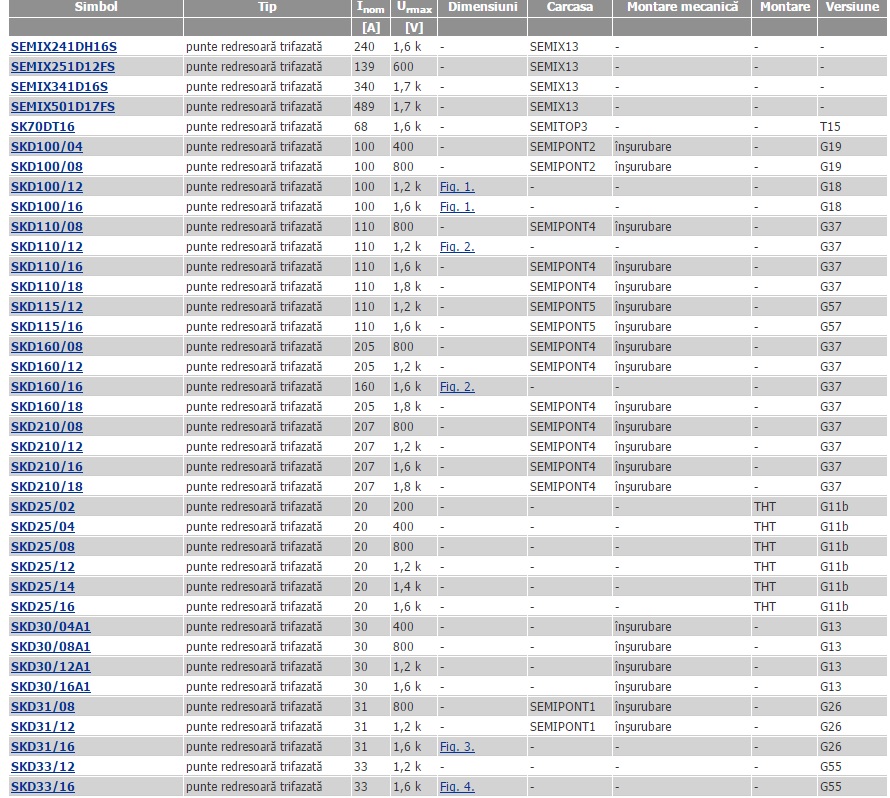Open the SKD110/08 product link

[47, 227]
